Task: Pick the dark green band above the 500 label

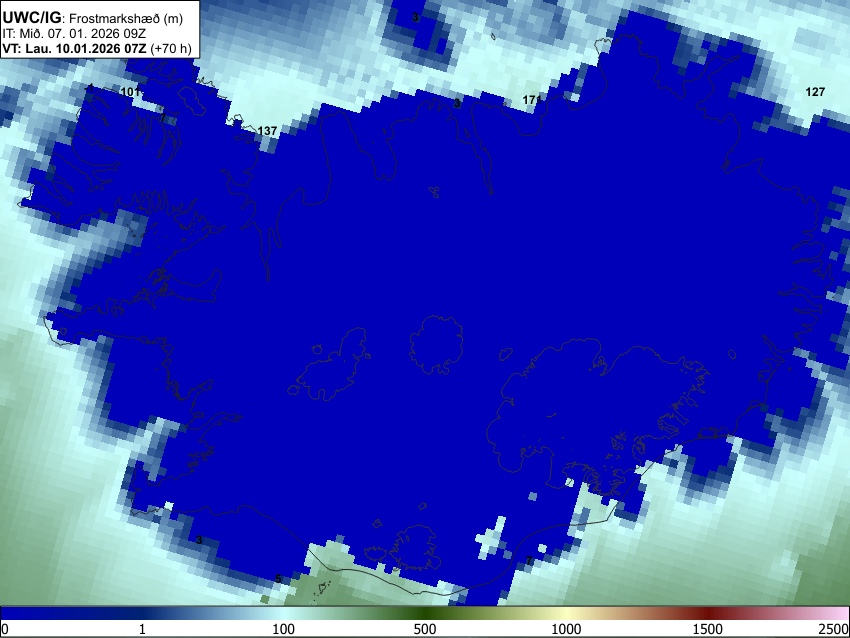Action: (425, 614)
